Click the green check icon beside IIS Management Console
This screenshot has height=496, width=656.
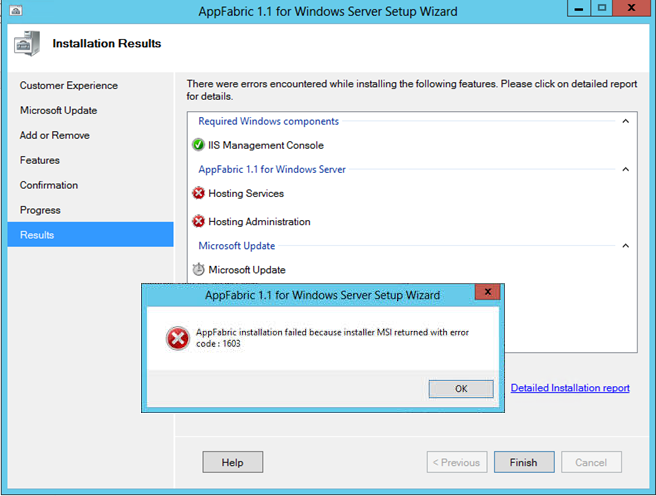(198, 145)
